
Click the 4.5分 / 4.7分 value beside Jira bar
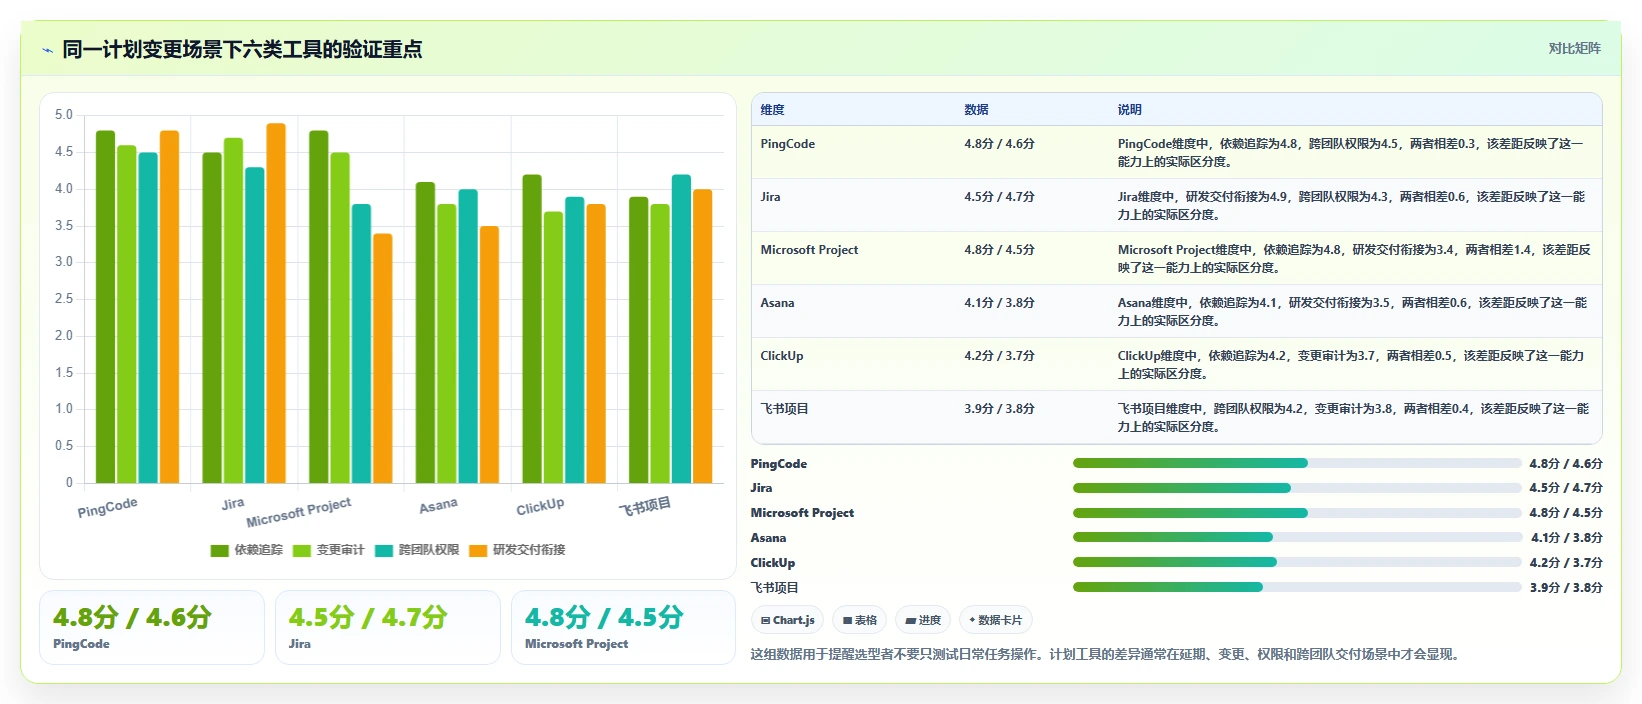[1566, 488]
